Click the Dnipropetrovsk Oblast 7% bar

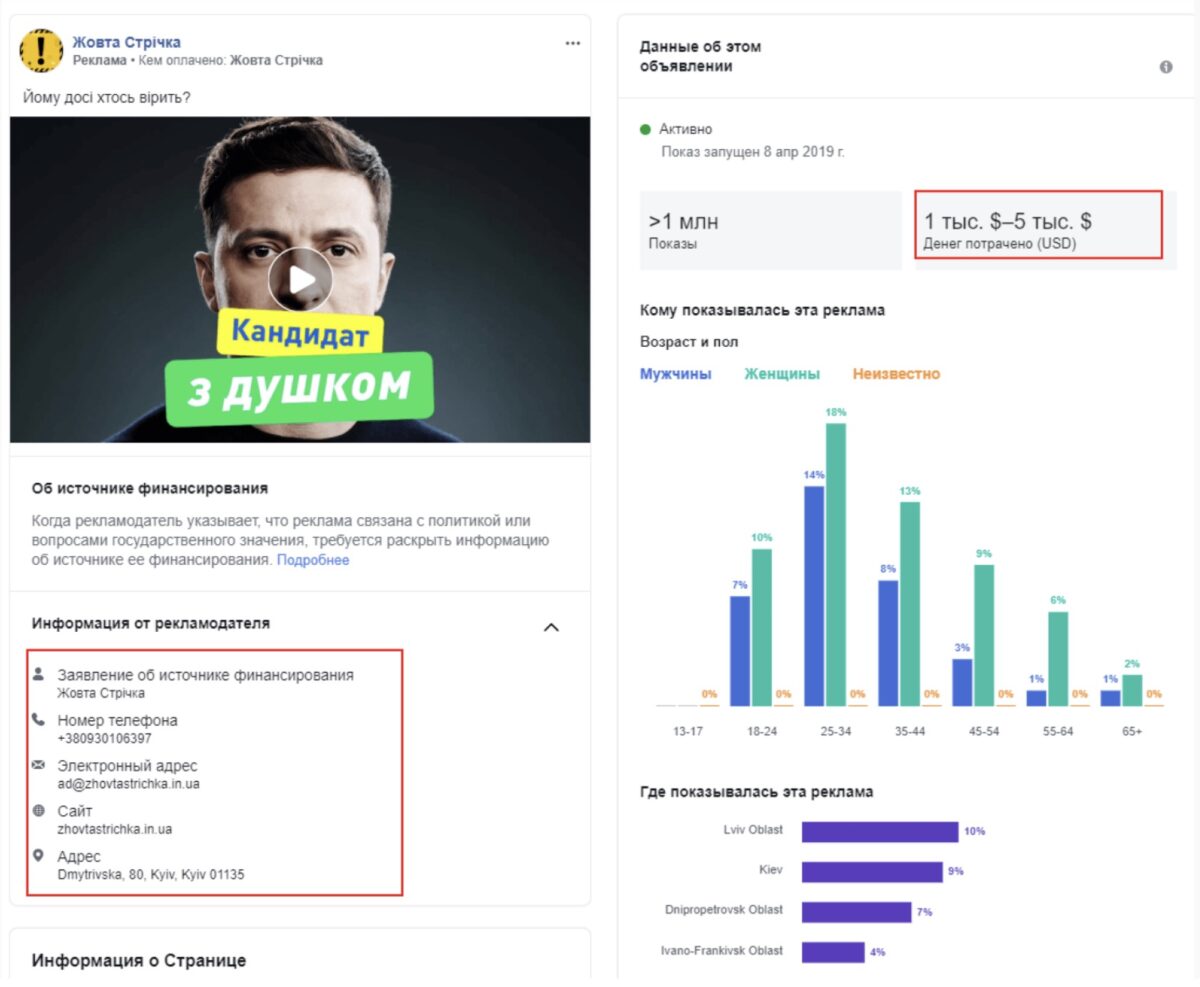[x=857, y=912]
